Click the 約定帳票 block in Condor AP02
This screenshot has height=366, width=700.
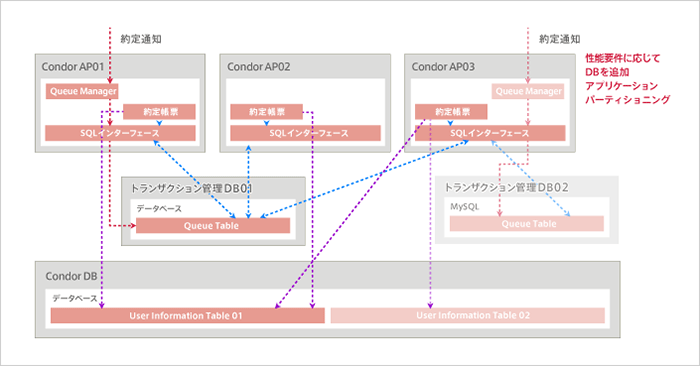[267, 112]
